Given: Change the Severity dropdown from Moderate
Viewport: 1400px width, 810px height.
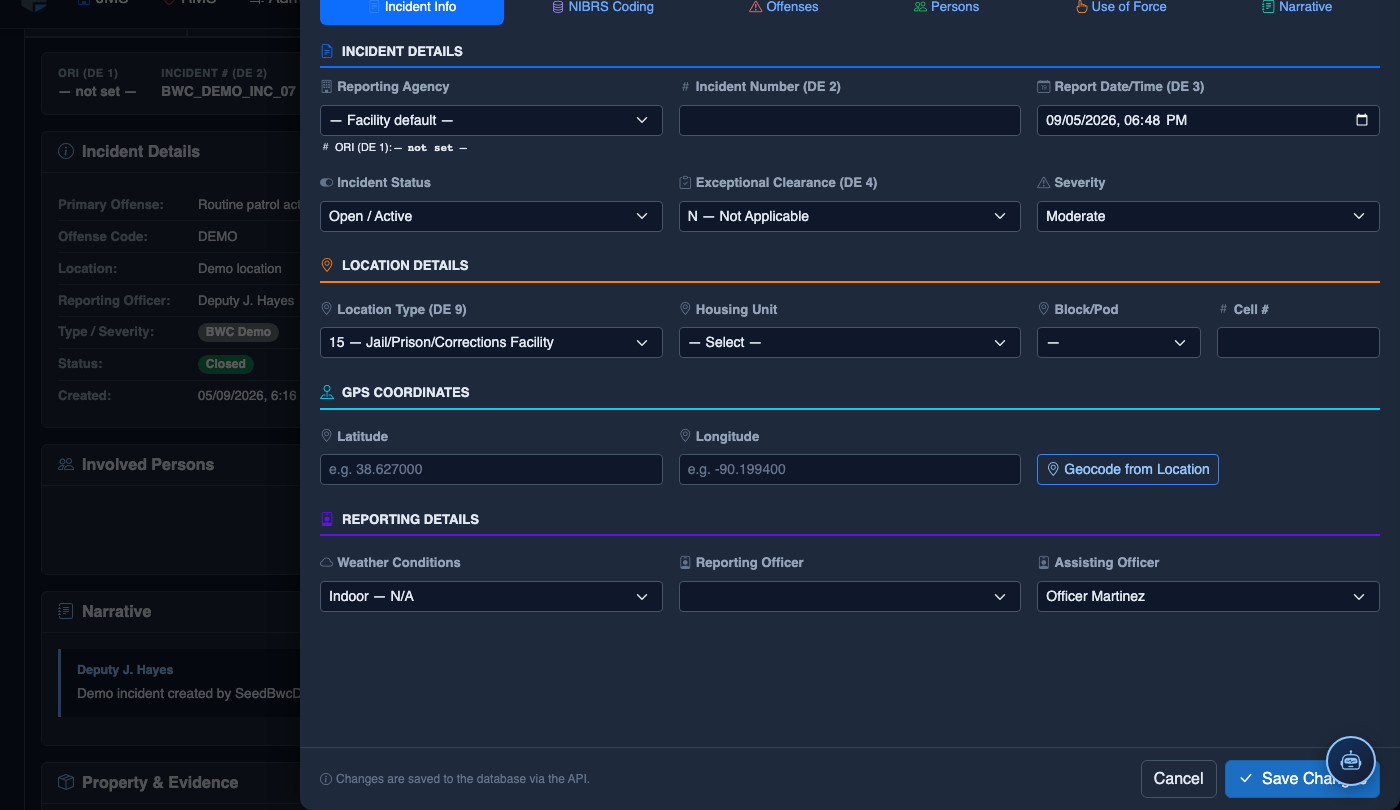Looking at the screenshot, I should coord(1208,216).
